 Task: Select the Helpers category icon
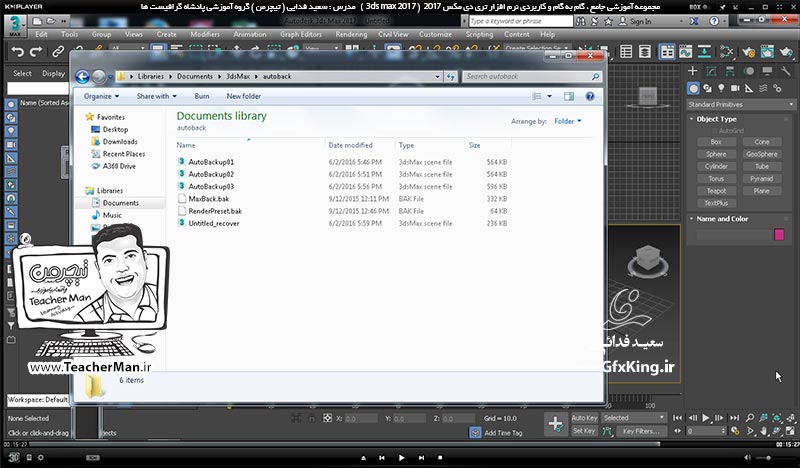(749, 88)
